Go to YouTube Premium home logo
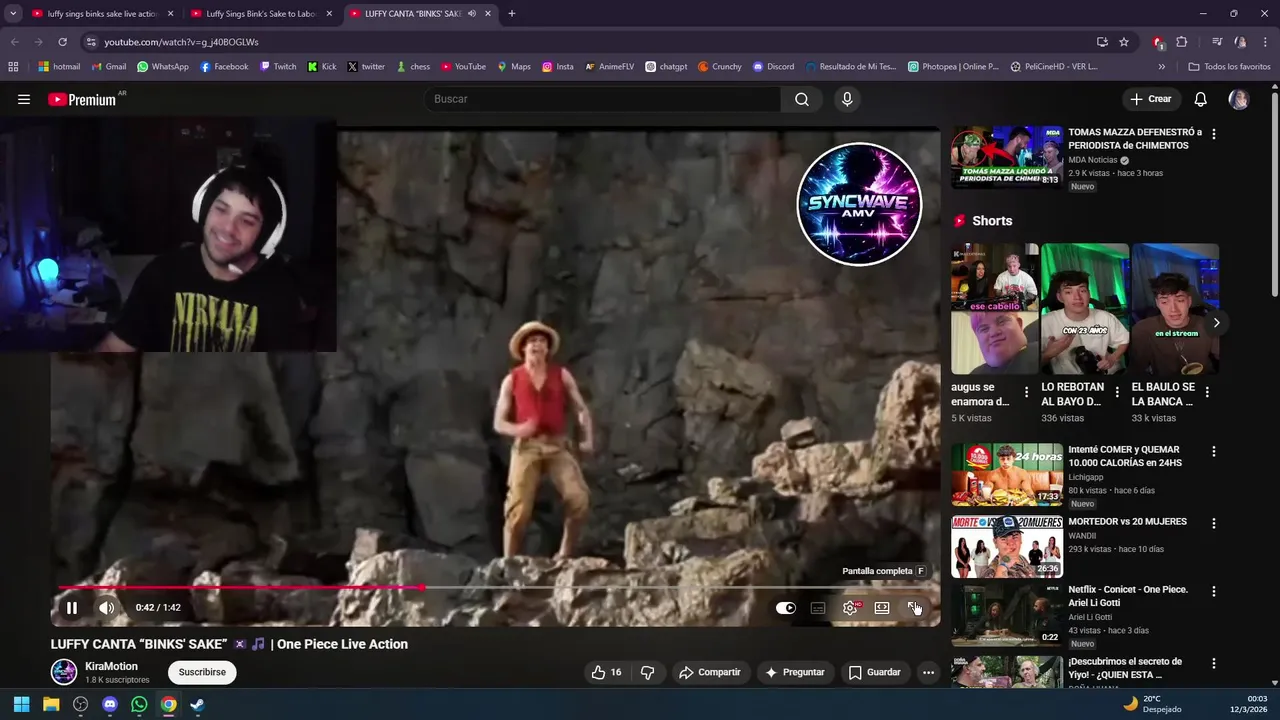The image size is (1280, 720). coord(82,99)
